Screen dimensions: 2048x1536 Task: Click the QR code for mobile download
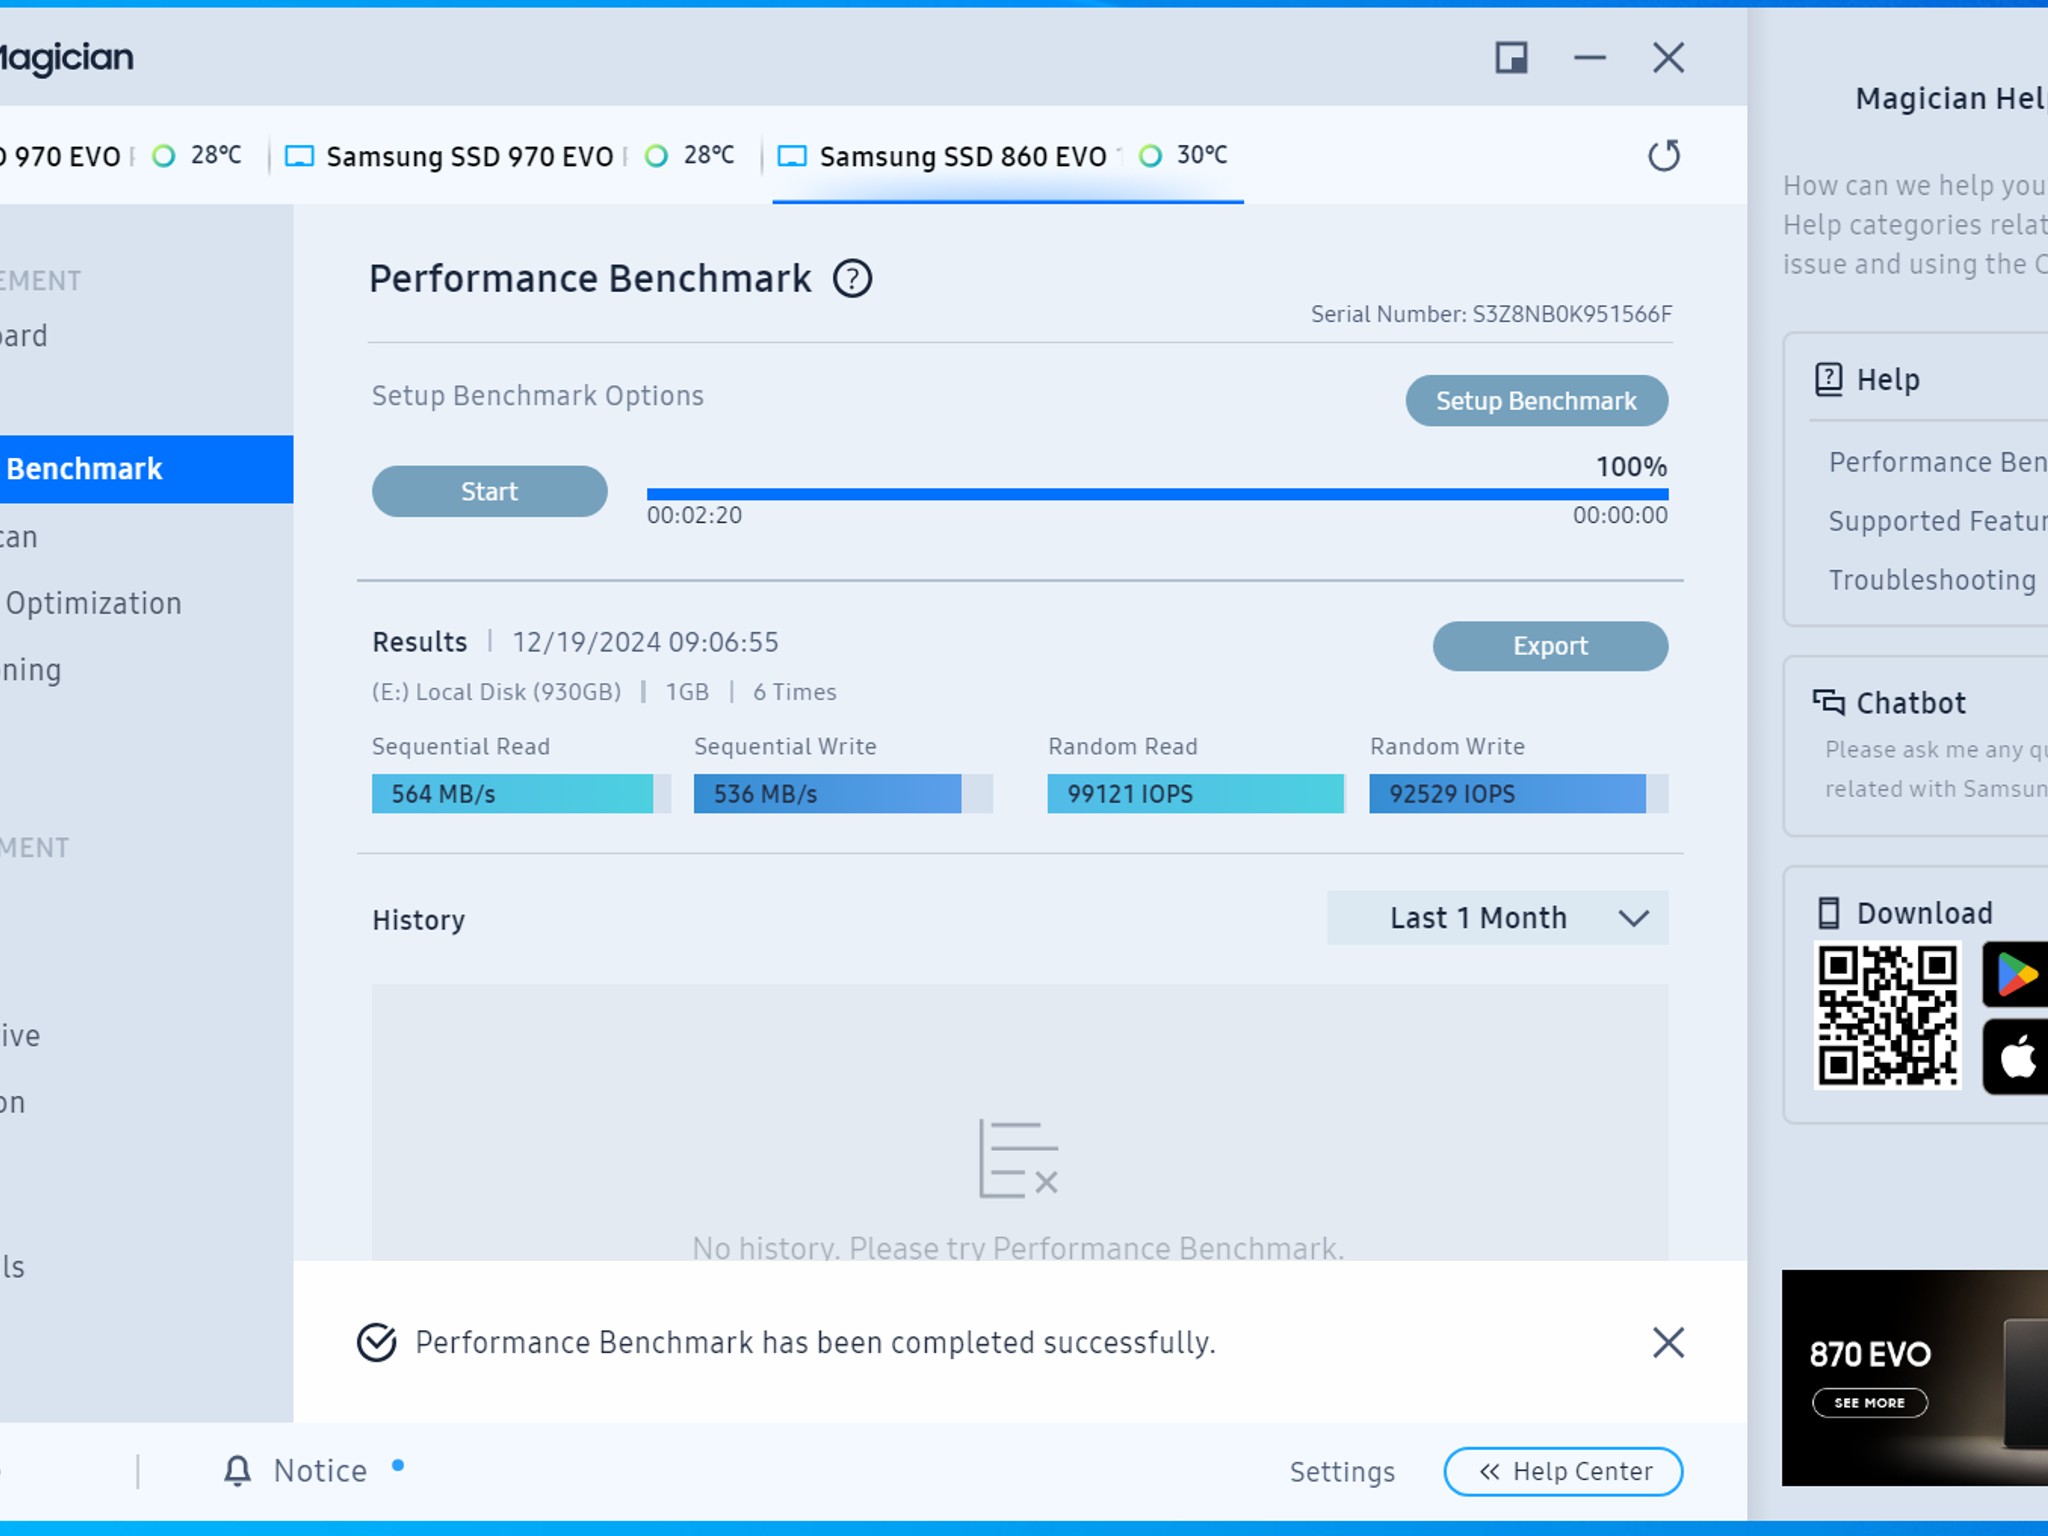pyautogui.click(x=1888, y=1015)
